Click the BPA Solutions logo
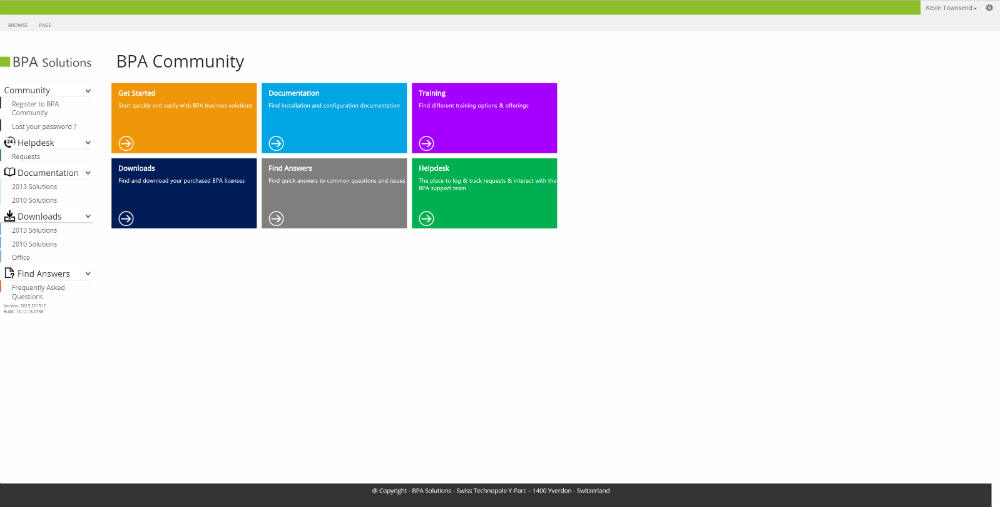Image resolution: width=1000 pixels, height=507 pixels. 46,62
